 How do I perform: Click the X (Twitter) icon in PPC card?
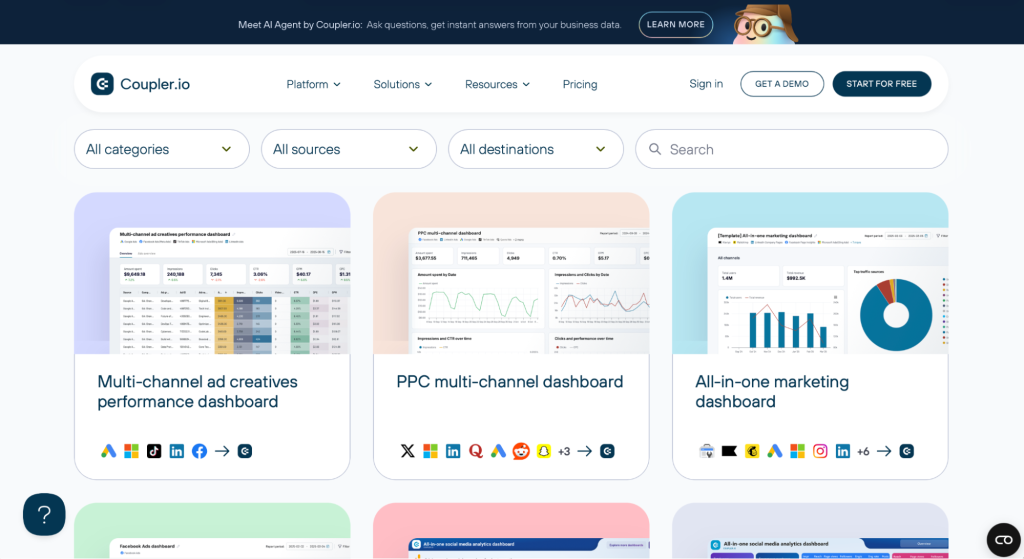click(x=407, y=451)
